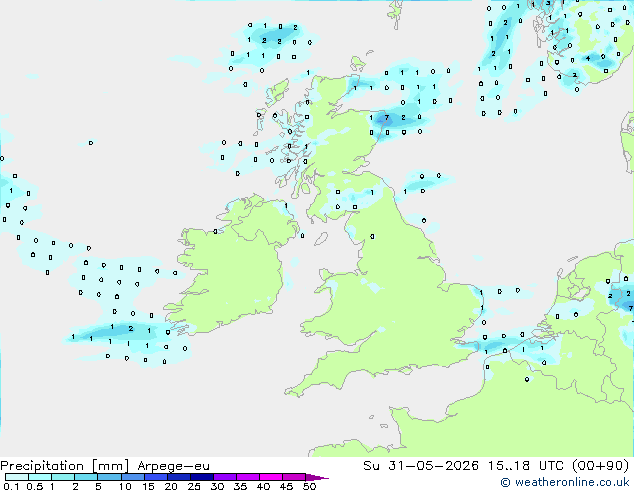Click the '(00+90)' forecast offset text
This screenshot has width=634, height=490.
[600, 465]
